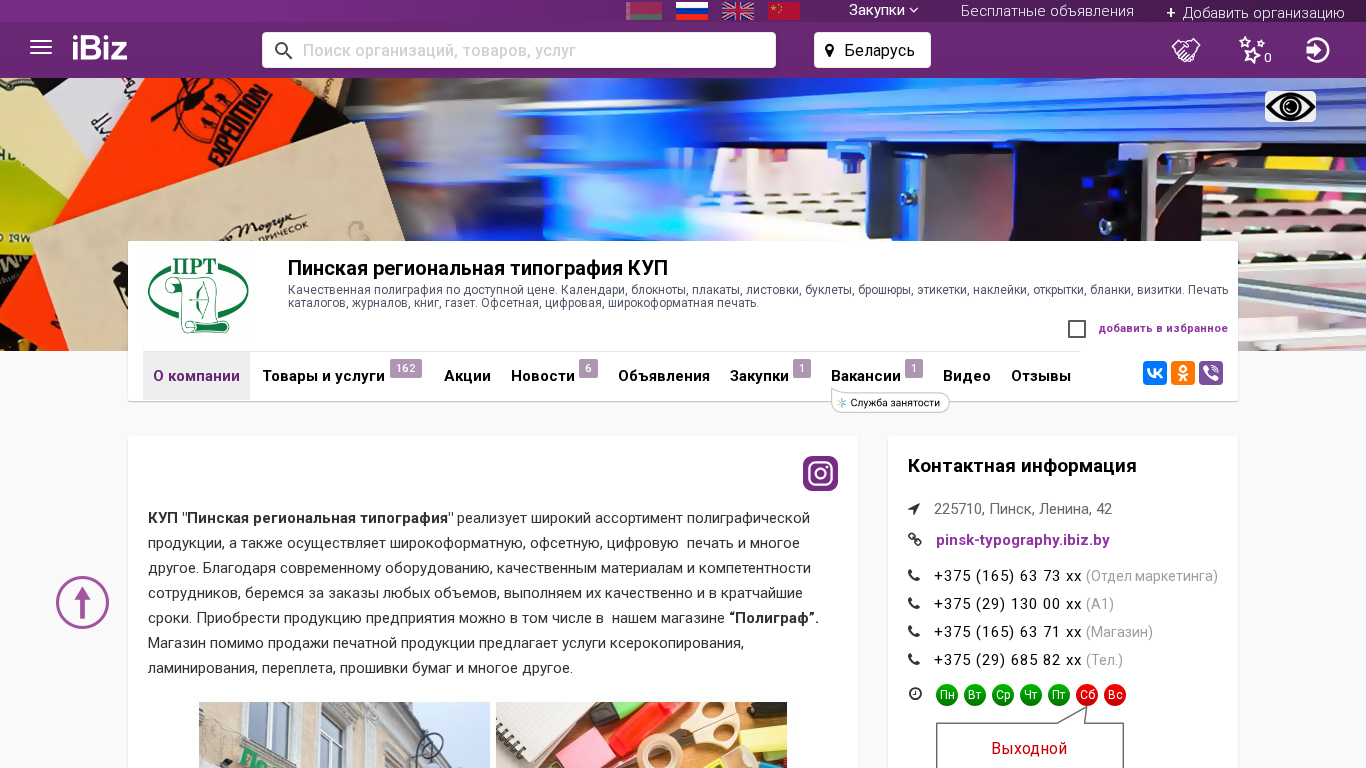Image resolution: width=1366 pixels, height=768 pixels.
Task: Select Saturday (Сб) schedule circle
Action: 1087,695
